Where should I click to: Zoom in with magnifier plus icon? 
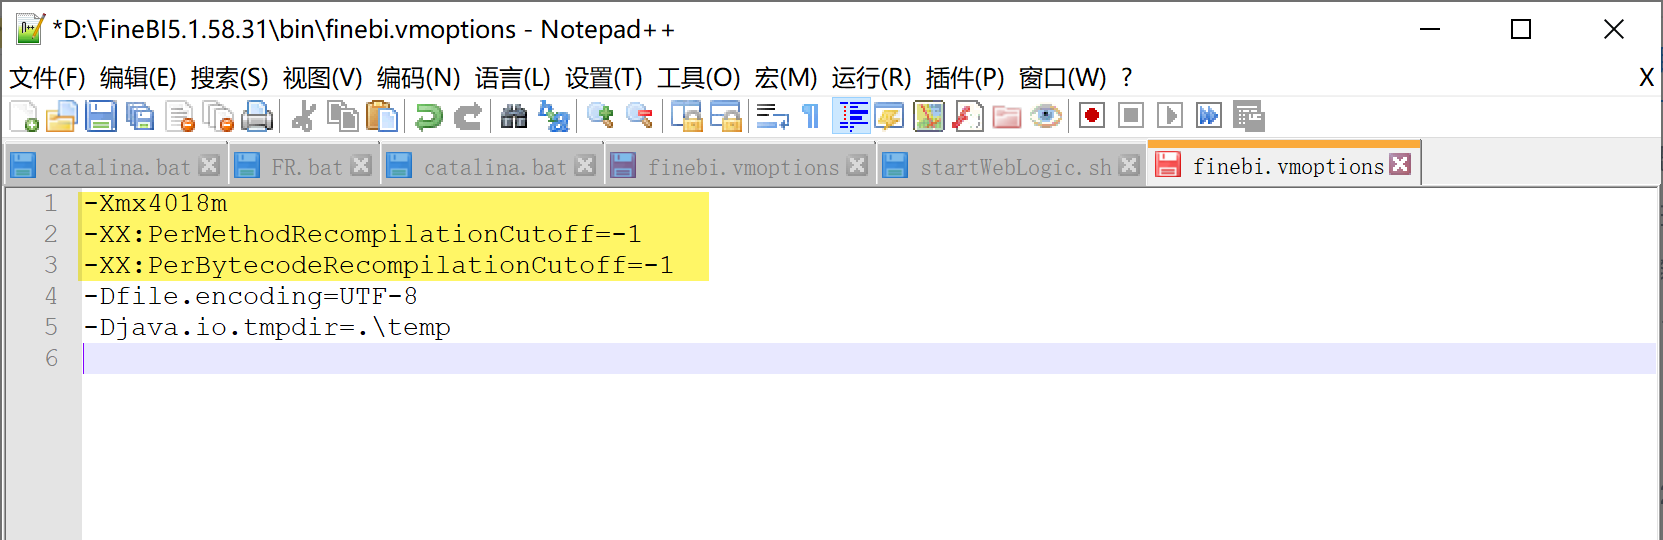pyautogui.click(x=600, y=117)
